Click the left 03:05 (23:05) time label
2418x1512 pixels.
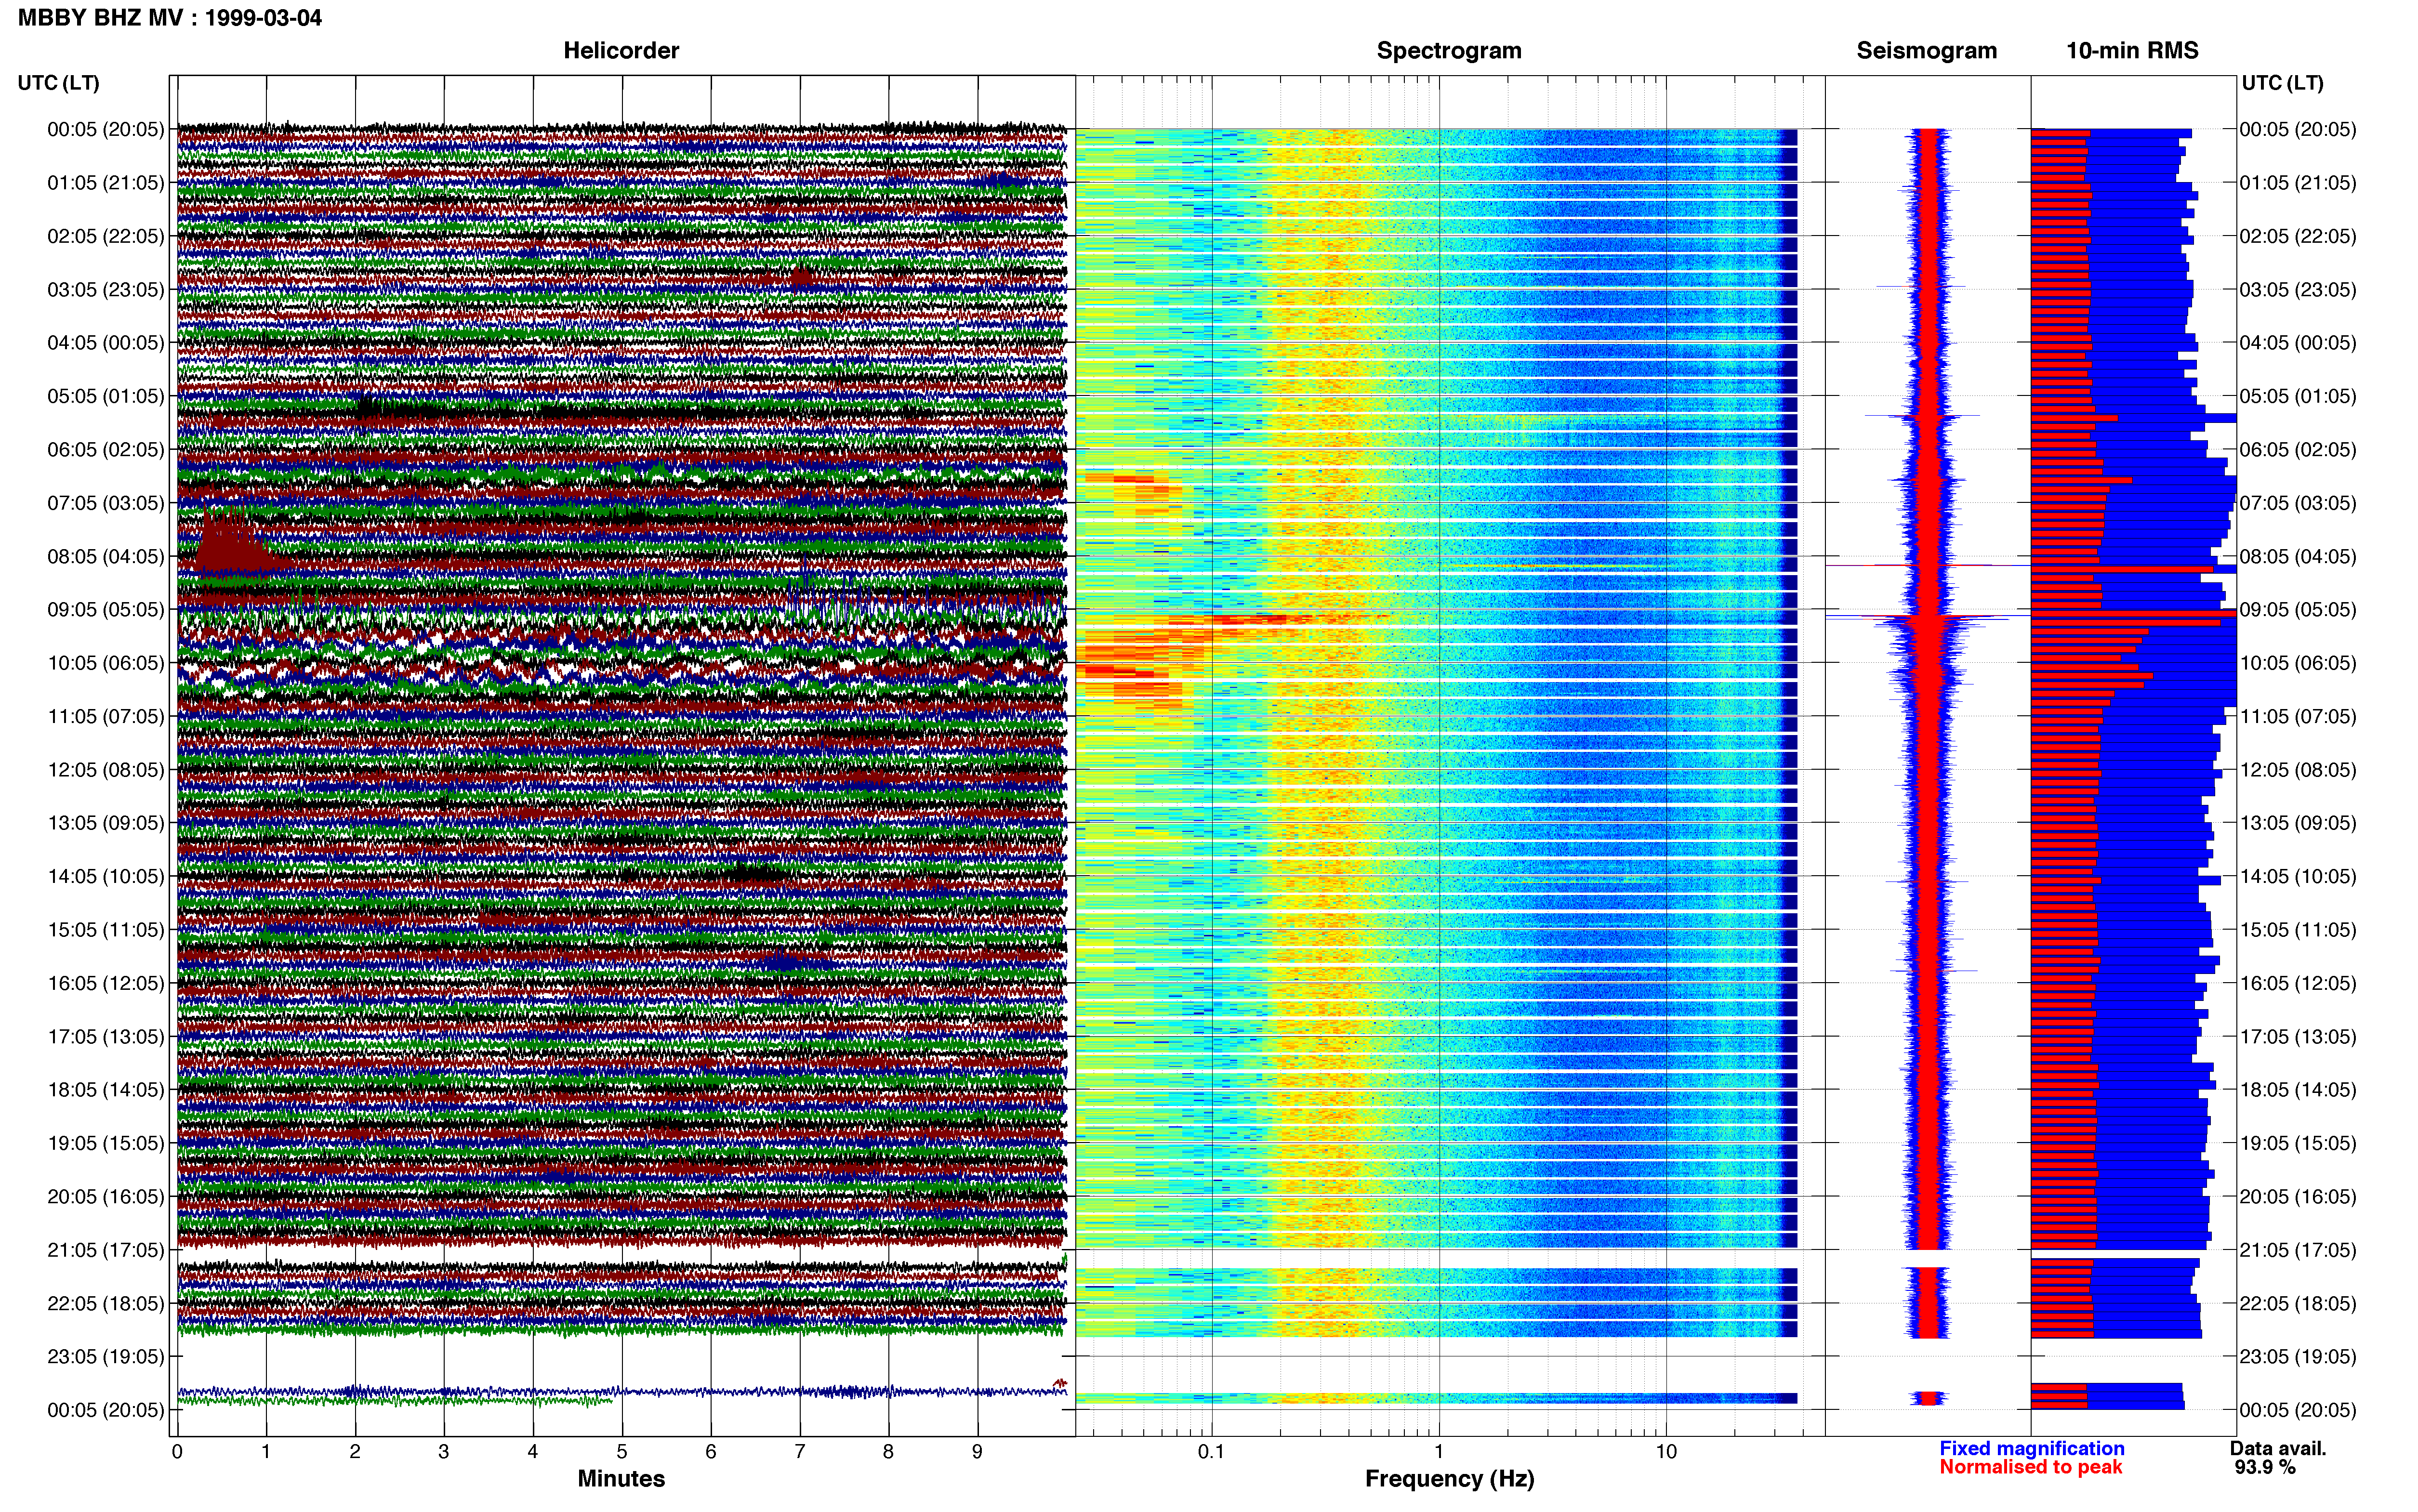coord(105,290)
